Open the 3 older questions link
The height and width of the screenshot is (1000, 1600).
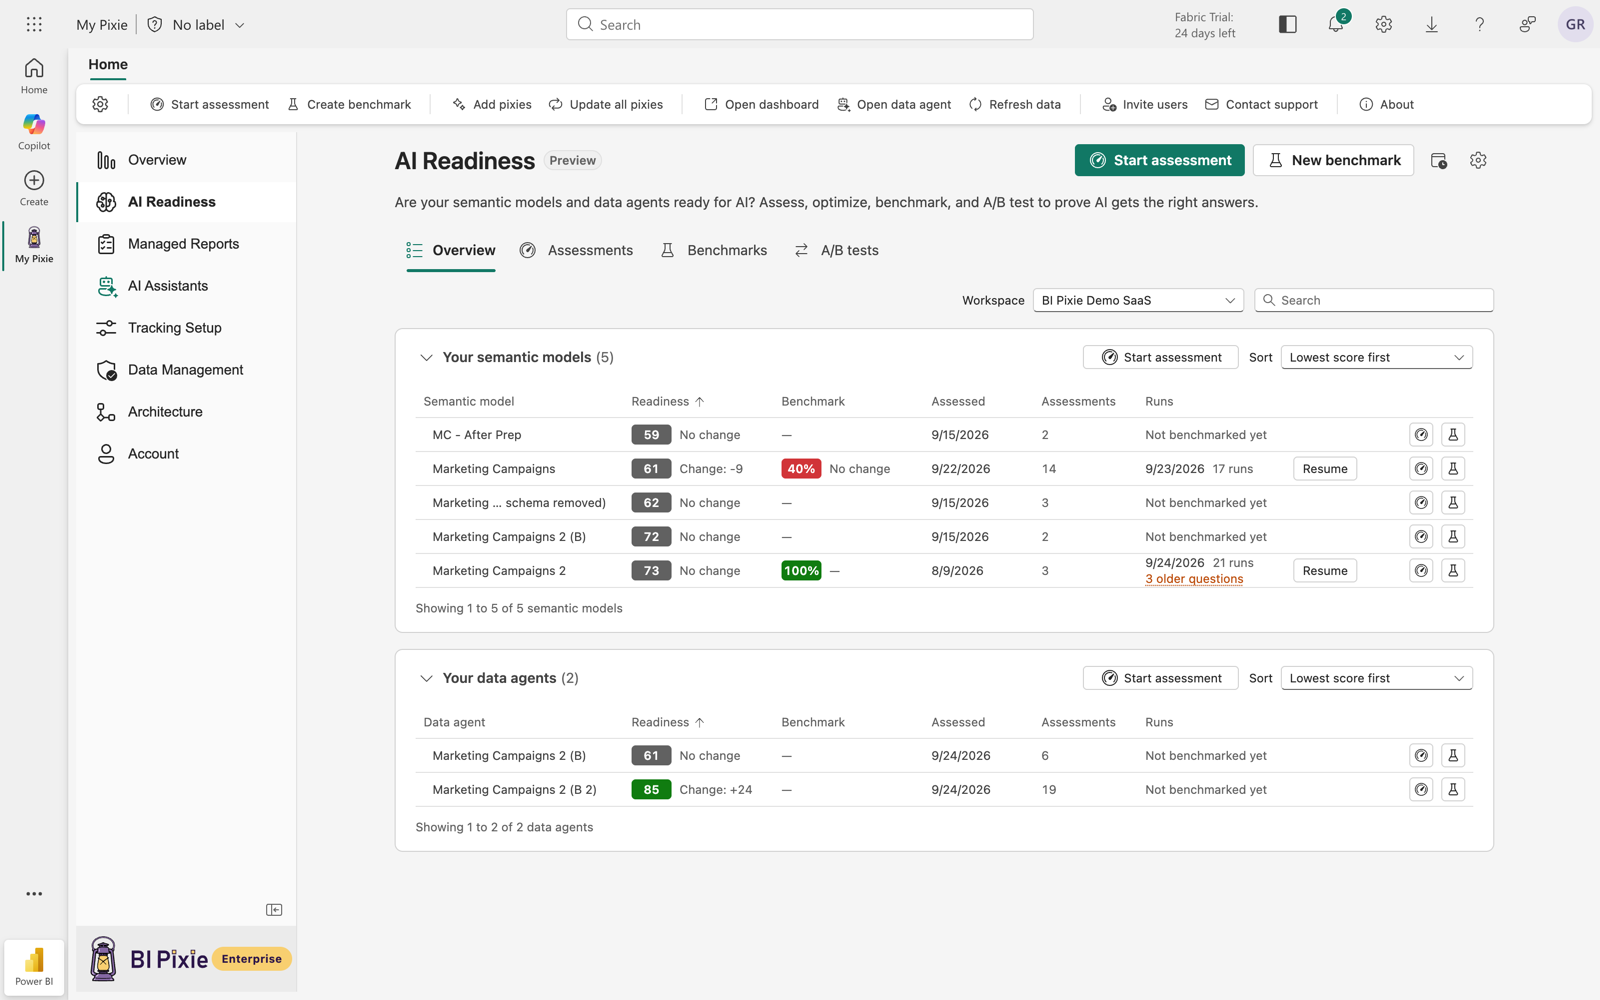click(x=1194, y=579)
